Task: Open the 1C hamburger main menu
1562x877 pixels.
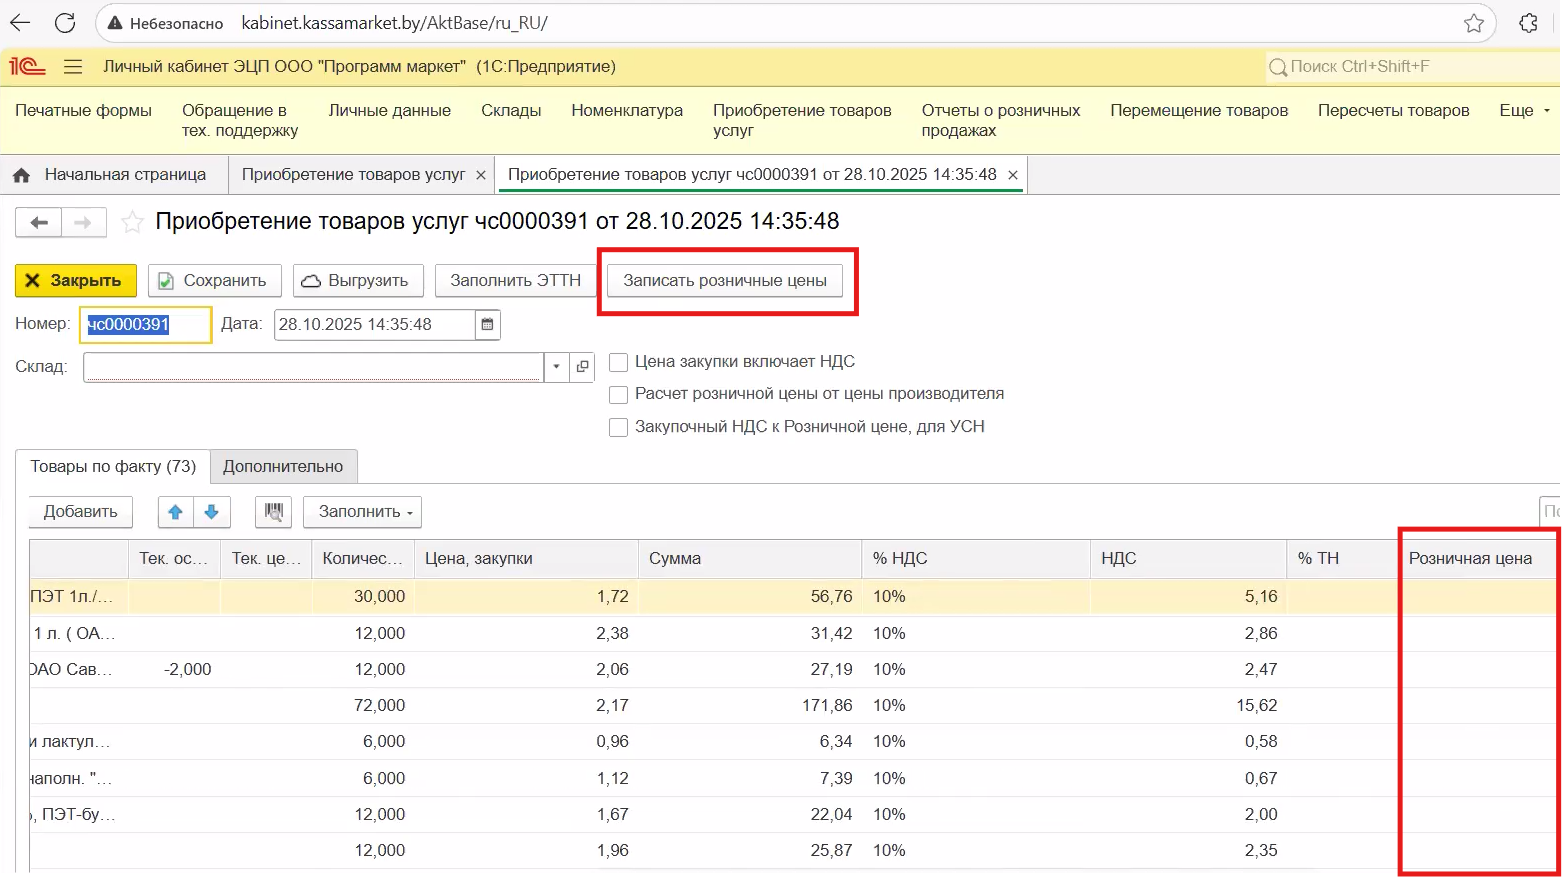Action: pos(72,67)
